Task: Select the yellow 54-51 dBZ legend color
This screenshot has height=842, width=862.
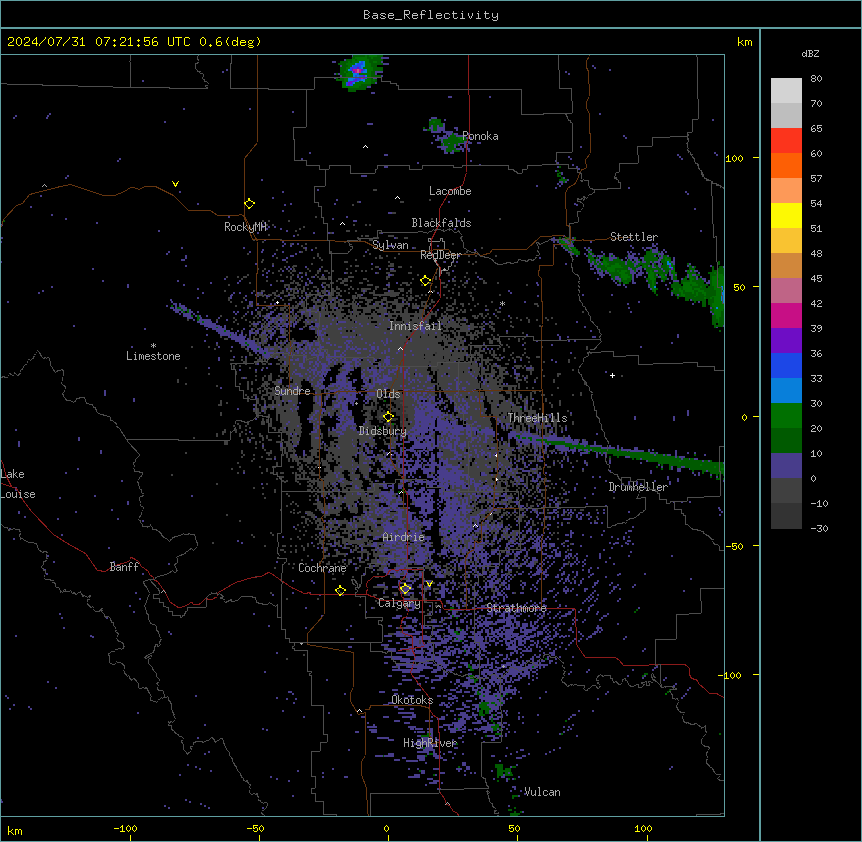Action: pos(786,215)
